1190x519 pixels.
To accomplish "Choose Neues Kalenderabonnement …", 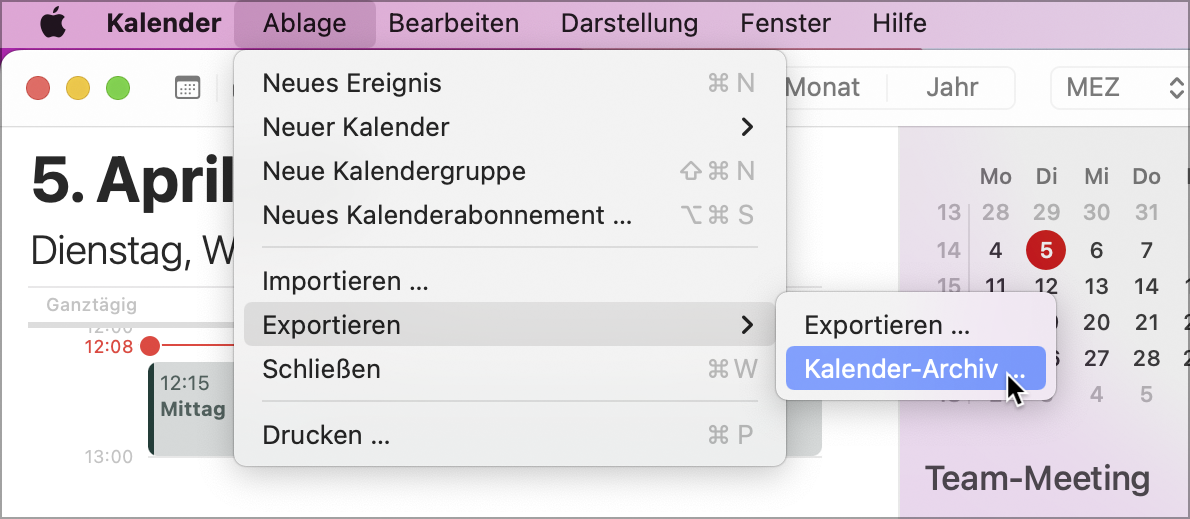I will click(447, 215).
